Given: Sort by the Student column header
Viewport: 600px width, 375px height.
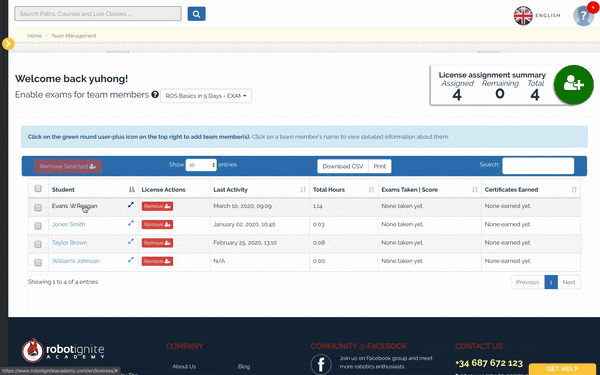Looking at the screenshot, I should click(x=93, y=189).
